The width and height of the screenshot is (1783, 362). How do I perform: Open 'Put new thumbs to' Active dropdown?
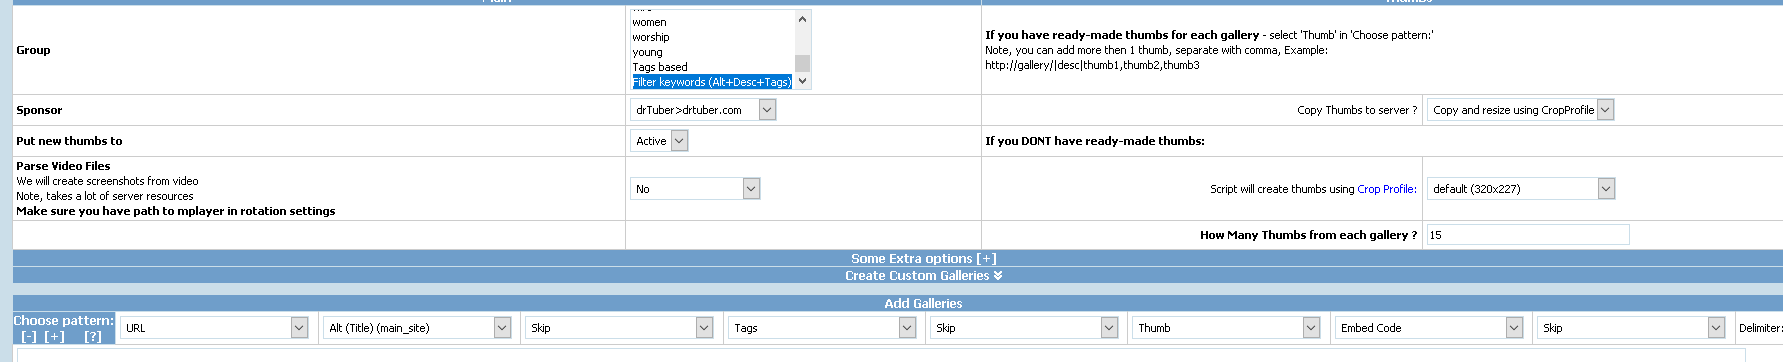pyautogui.click(x=659, y=141)
